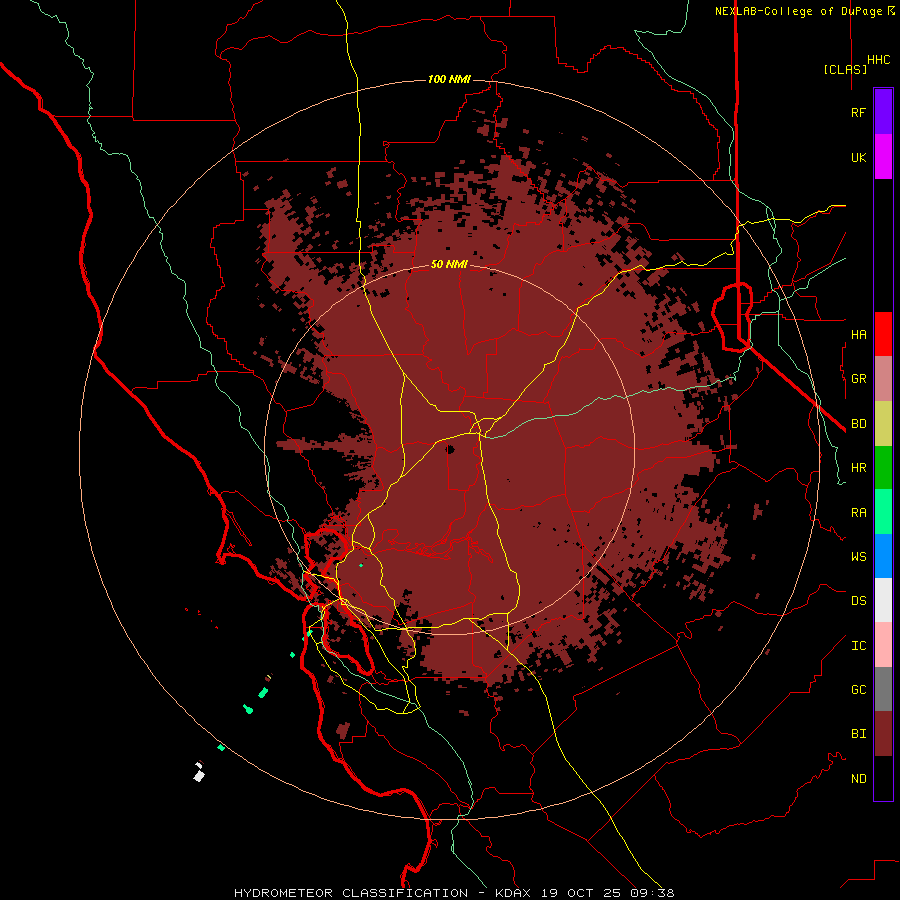
Task: Click the IC light pink legend swatch
Action: (883, 645)
